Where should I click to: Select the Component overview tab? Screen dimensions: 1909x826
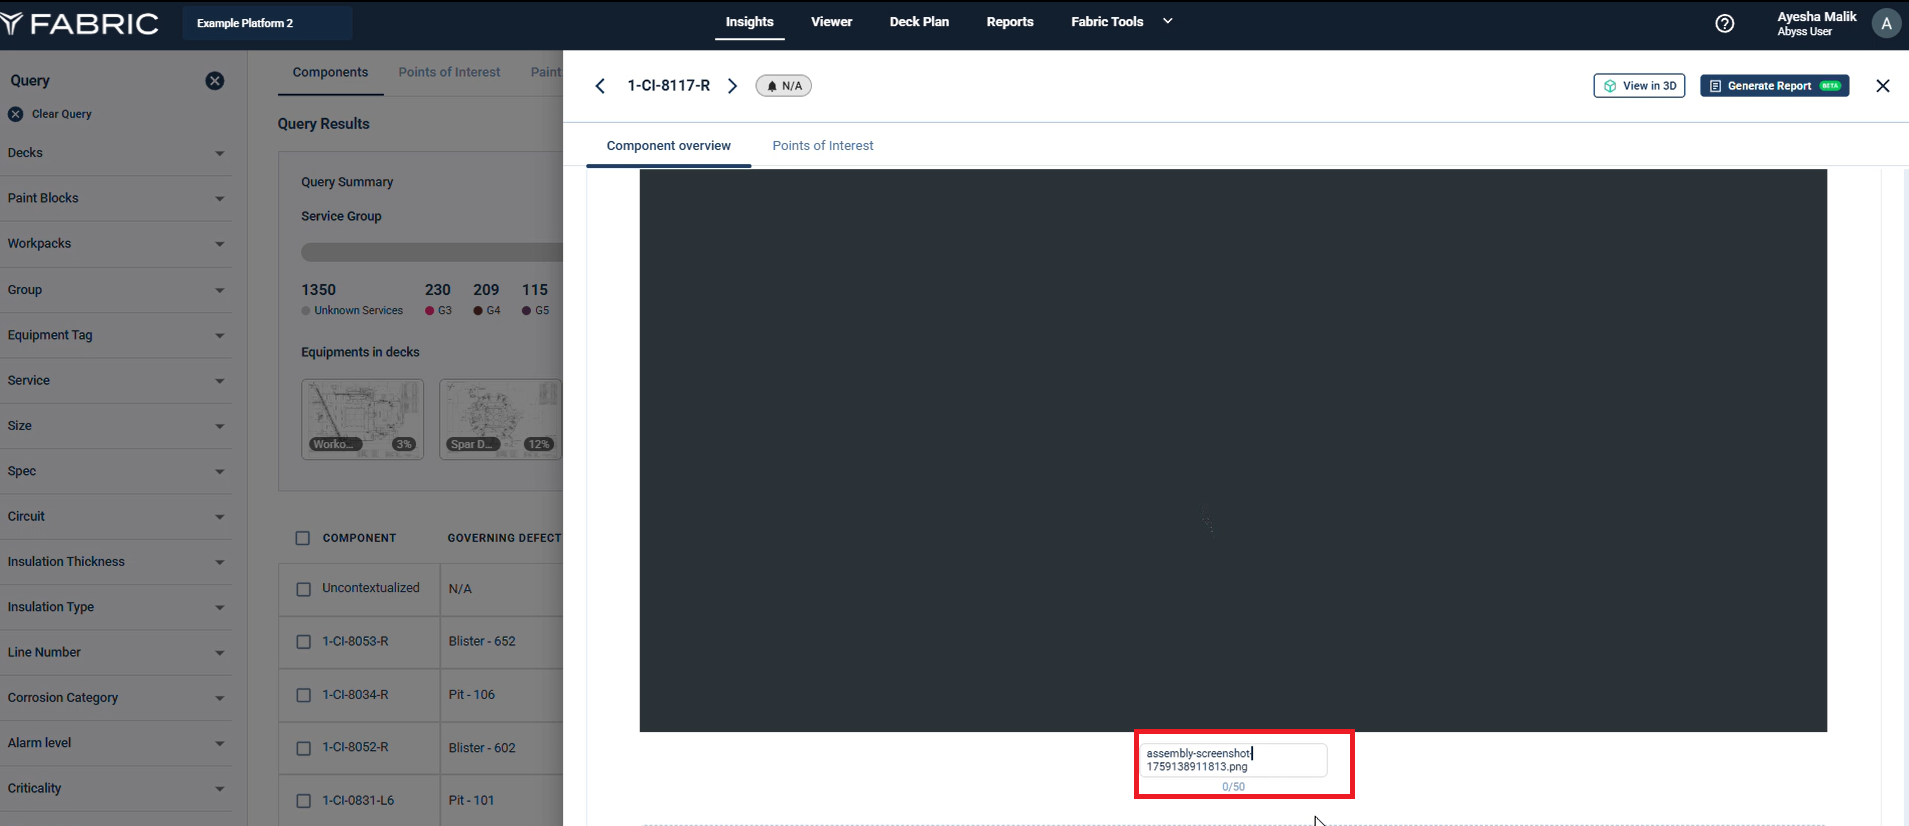(x=668, y=146)
